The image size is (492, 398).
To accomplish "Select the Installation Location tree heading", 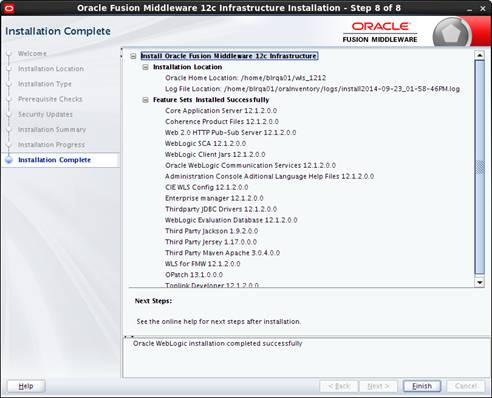I will coord(187,67).
